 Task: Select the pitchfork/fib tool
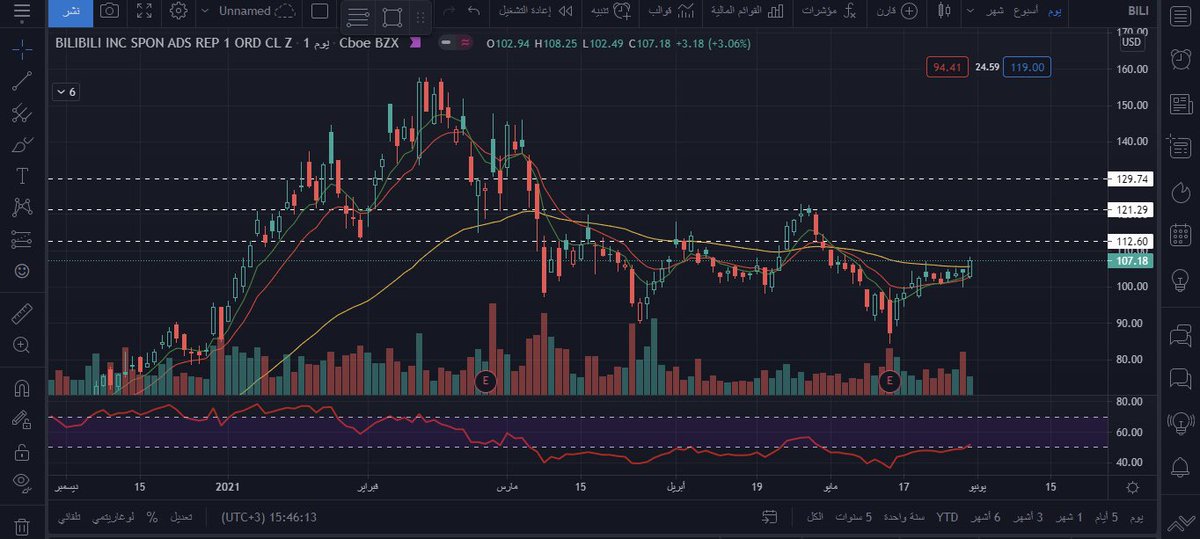[22, 113]
